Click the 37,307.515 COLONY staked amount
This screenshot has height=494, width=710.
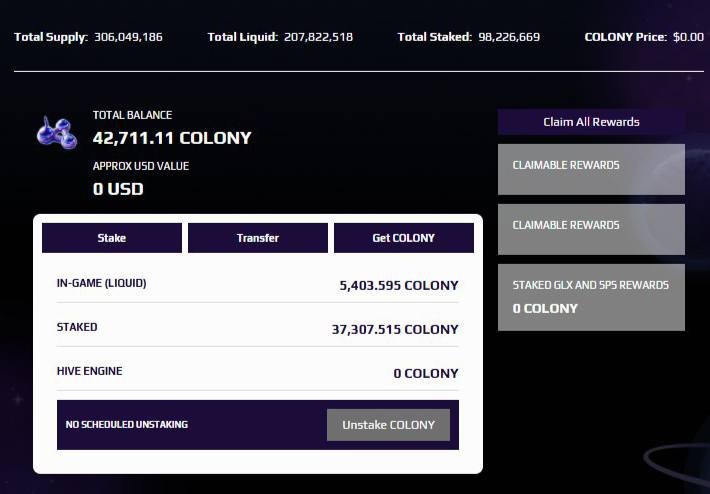[395, 329]
